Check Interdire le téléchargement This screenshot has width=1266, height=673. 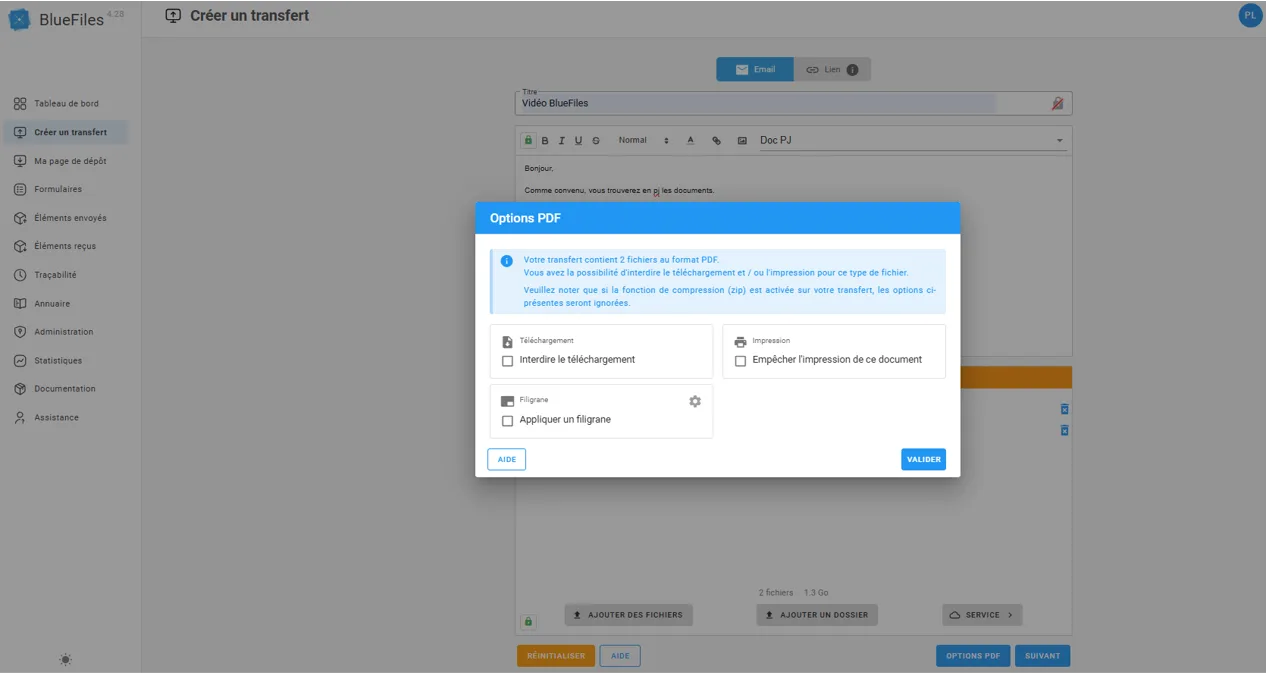[x=507, y=361]
